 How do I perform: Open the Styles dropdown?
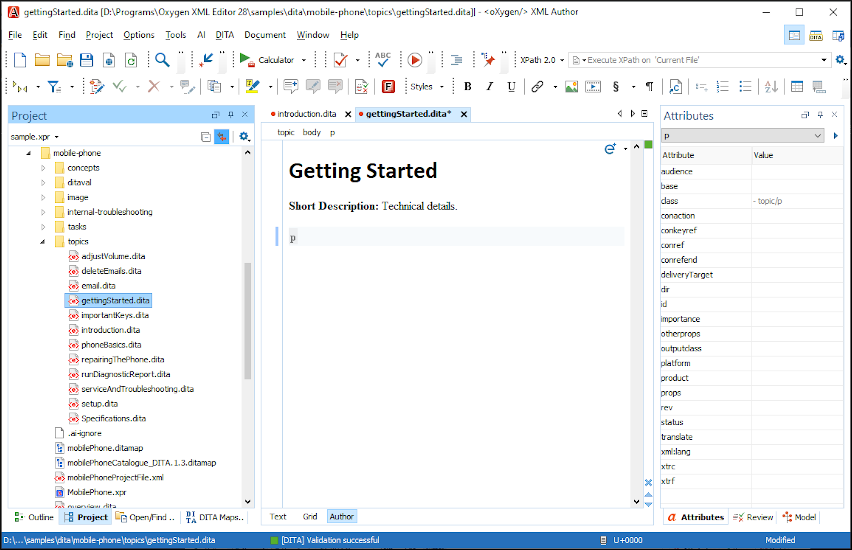pos(425,87)
